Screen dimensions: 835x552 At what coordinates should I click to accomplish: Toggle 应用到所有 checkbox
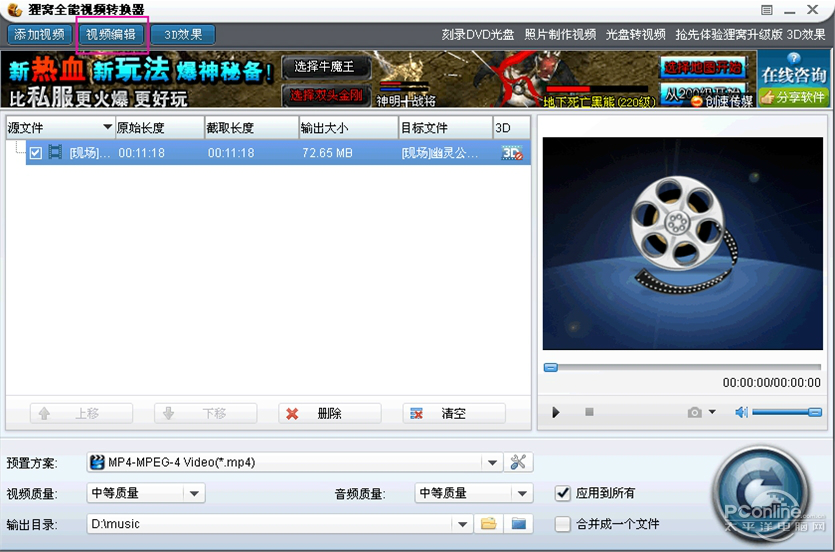(562, 493)
